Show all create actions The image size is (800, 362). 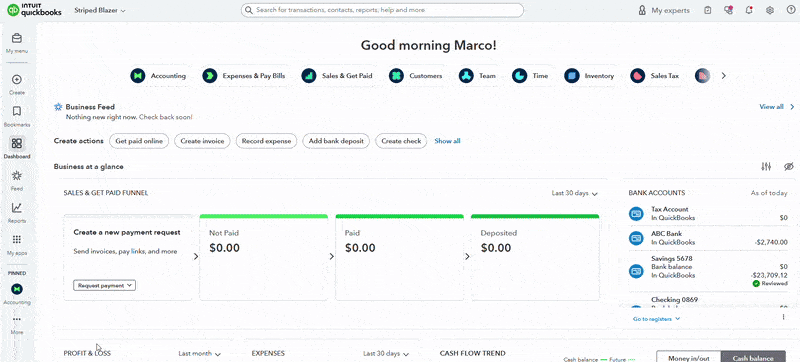(447, 141)
